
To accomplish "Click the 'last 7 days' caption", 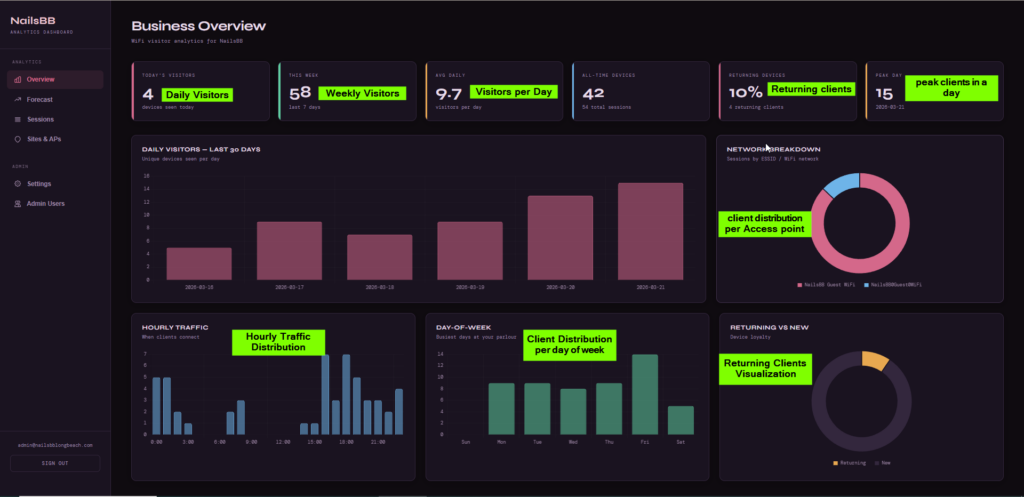I will [304, 107].
